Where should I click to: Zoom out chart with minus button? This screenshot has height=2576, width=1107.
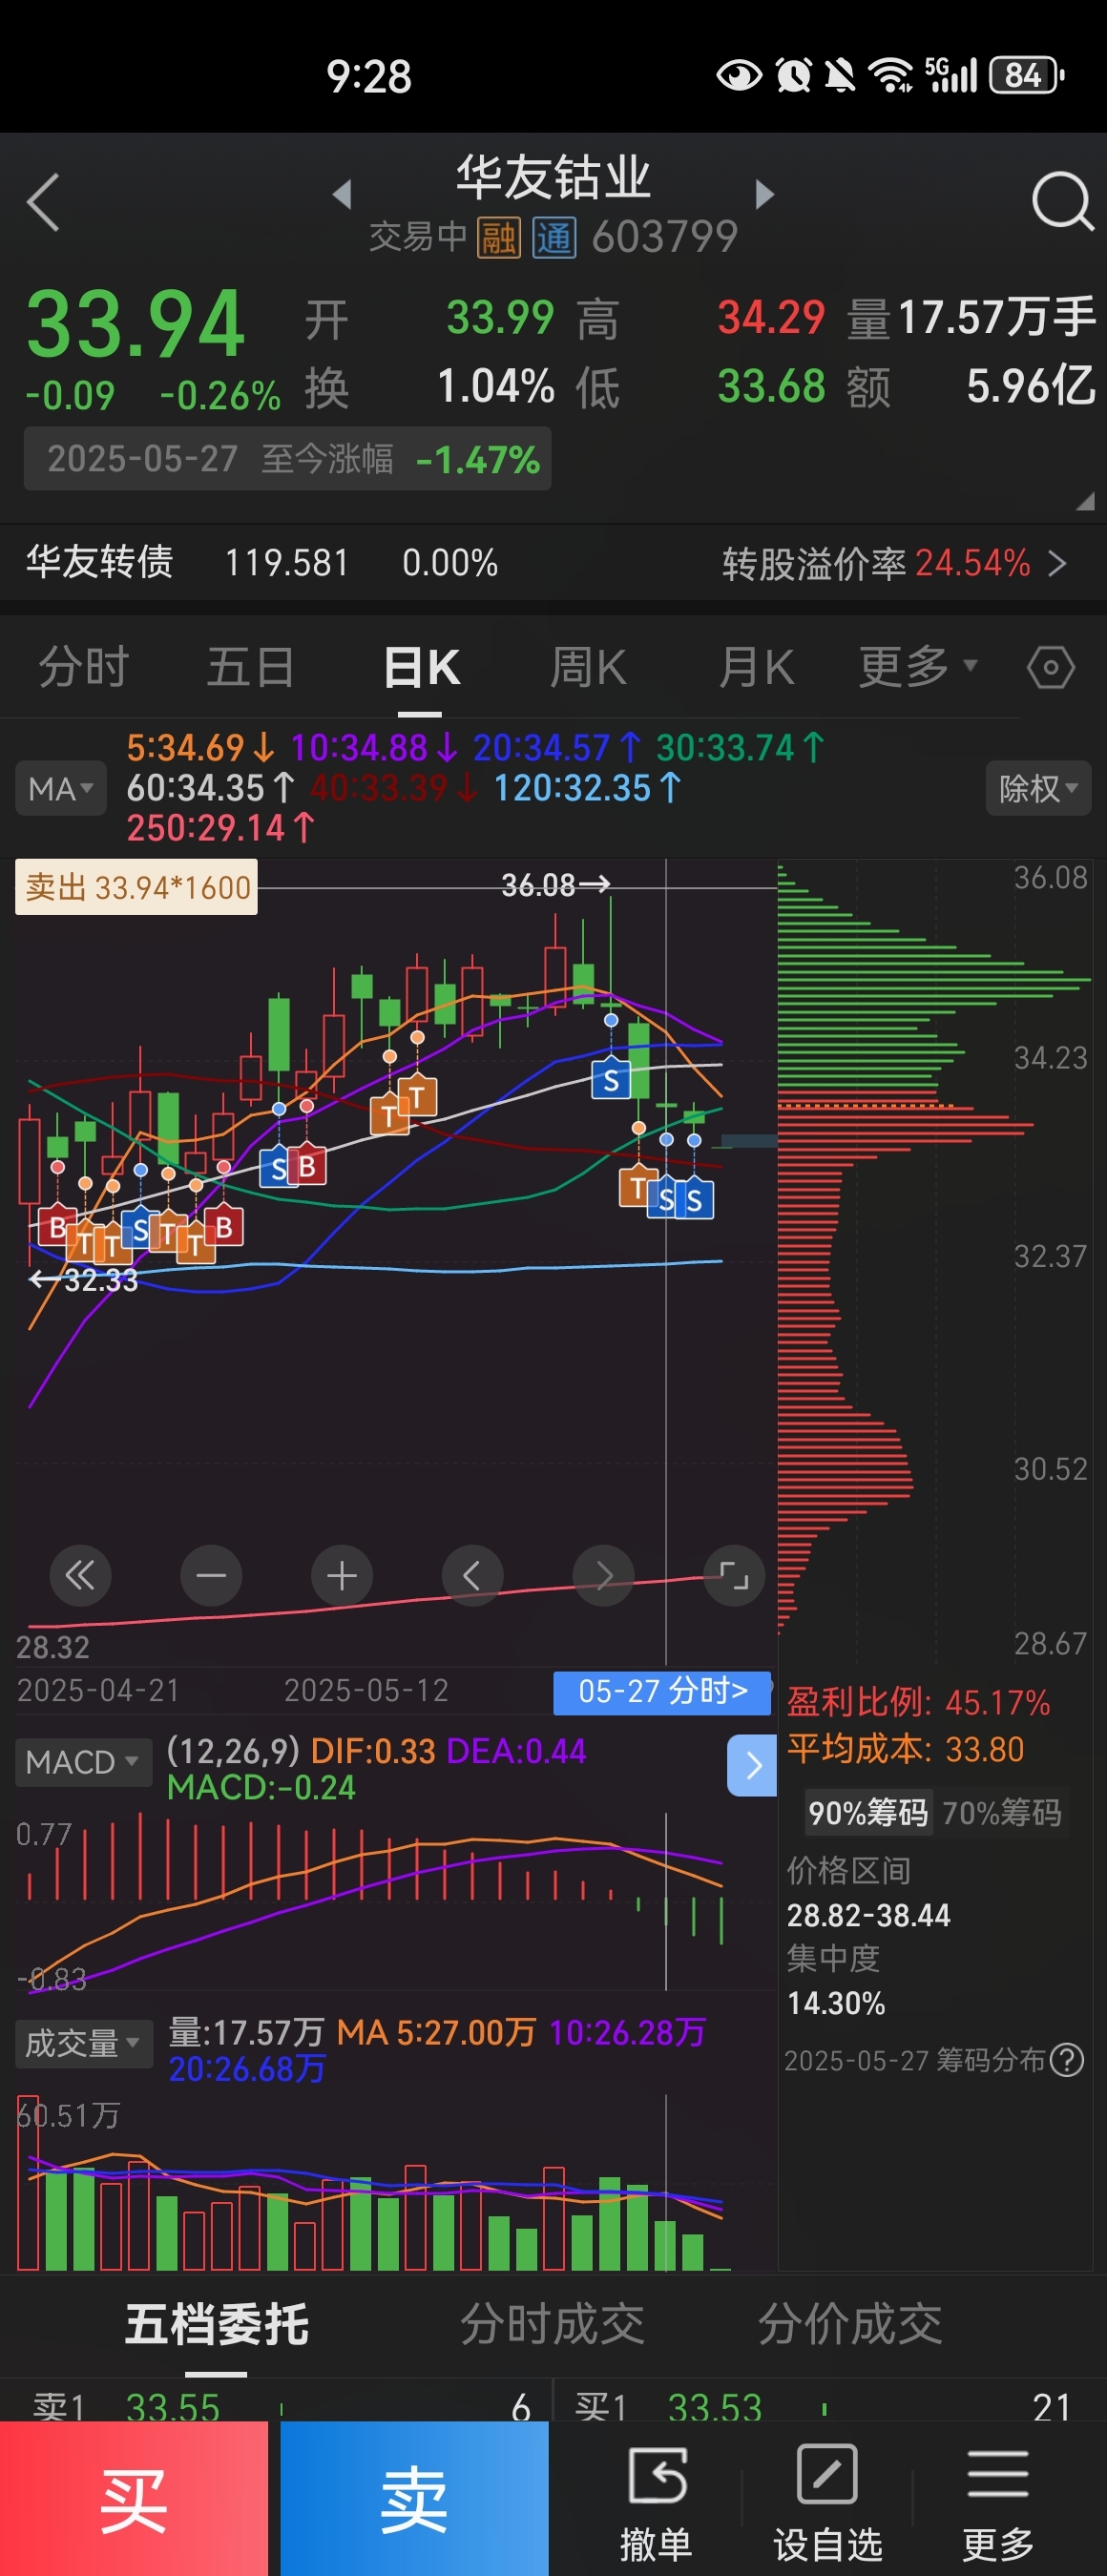click(x=211, y=1576)
